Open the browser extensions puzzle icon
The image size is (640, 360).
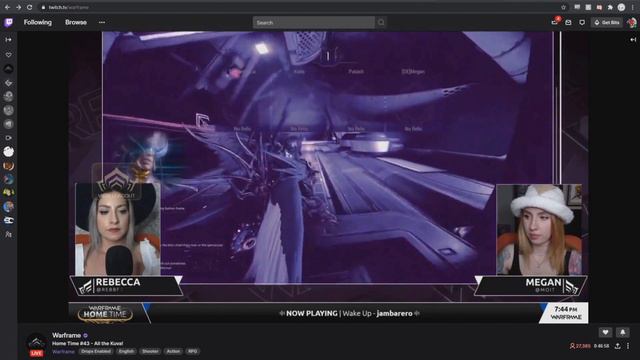tap(610, 7)
